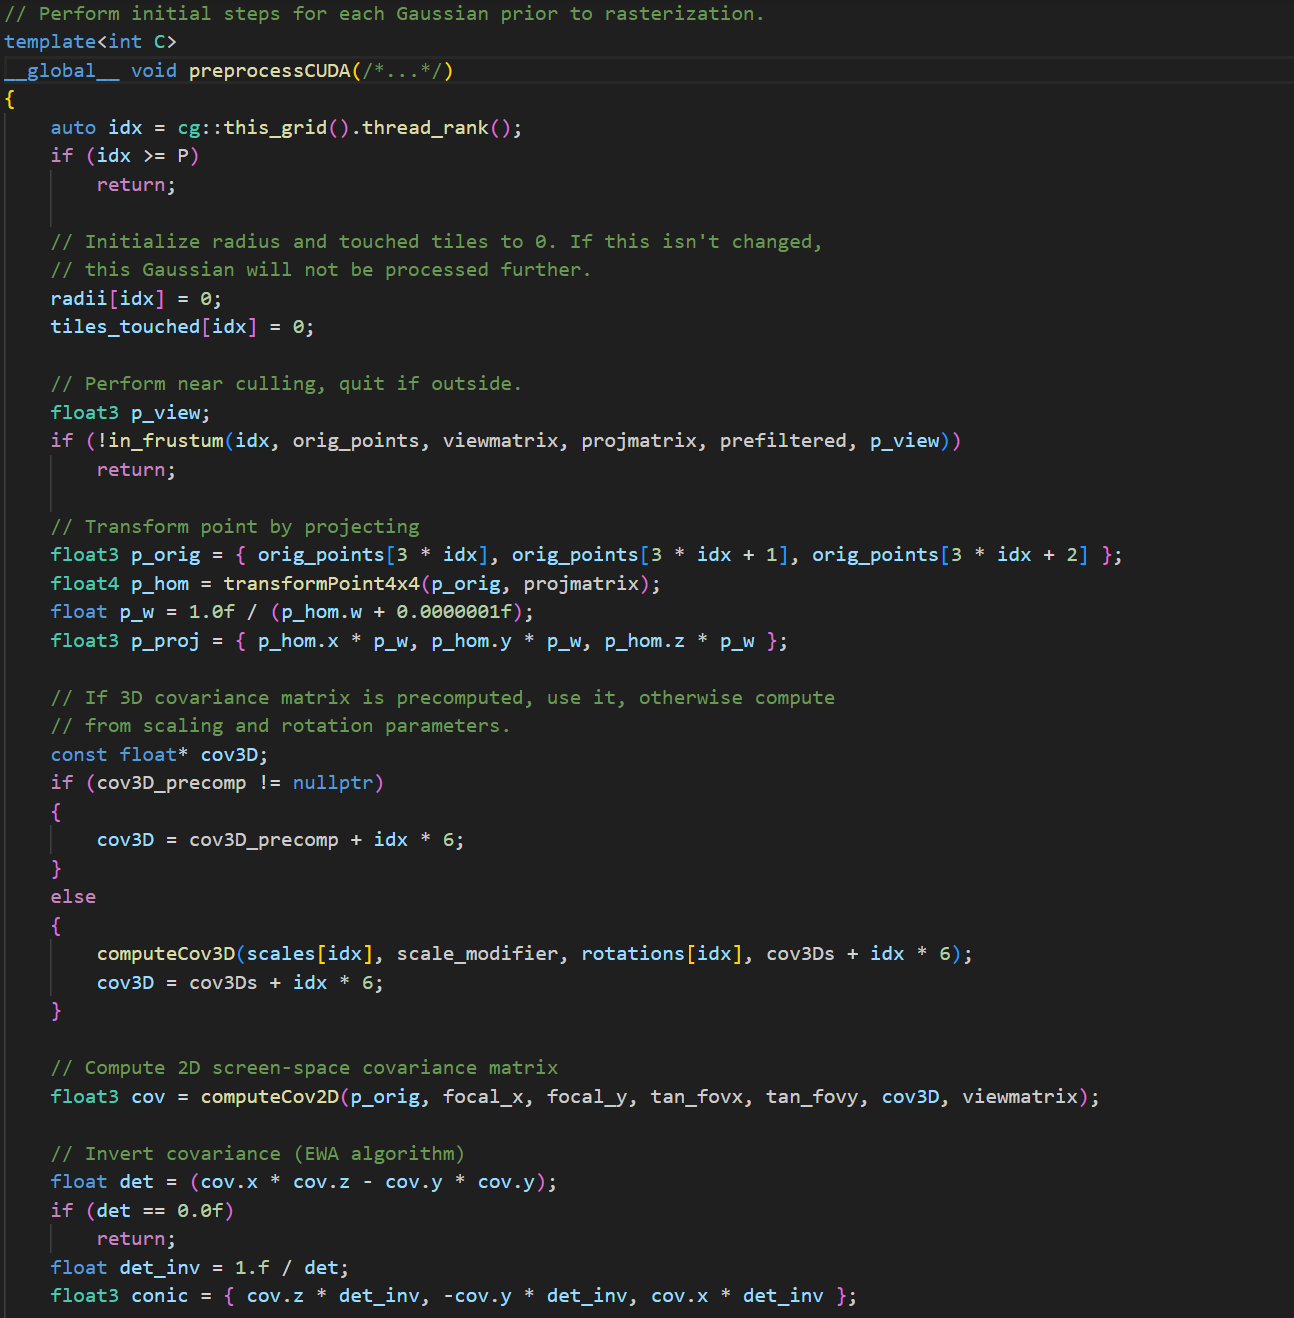The height and width of the screenshot is (1318, 1294).
Task: Click the focal_x argument
Action: coord(483,1097)
